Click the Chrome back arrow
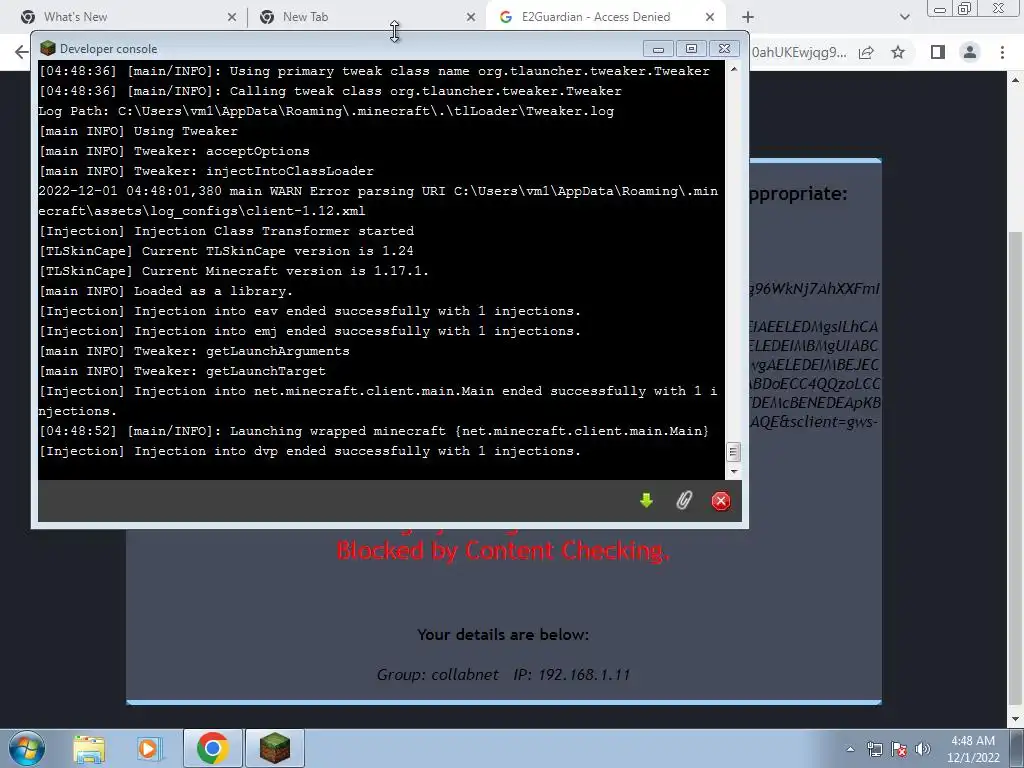This screenshot has width=1024, height=768. tap(21, 52)
